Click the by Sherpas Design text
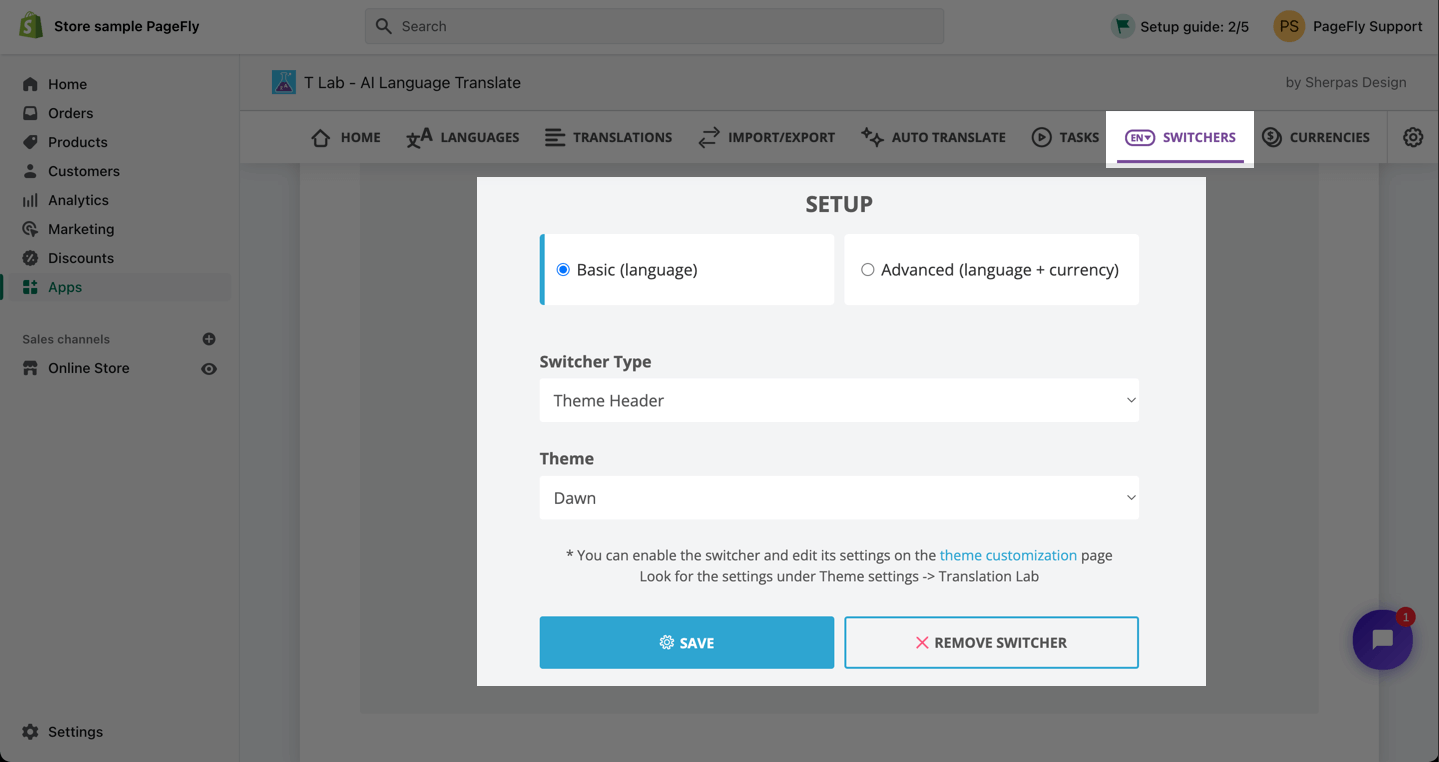Viewport: 1439px width, 762px height. pyautogui.click(x=1346, y=82)
